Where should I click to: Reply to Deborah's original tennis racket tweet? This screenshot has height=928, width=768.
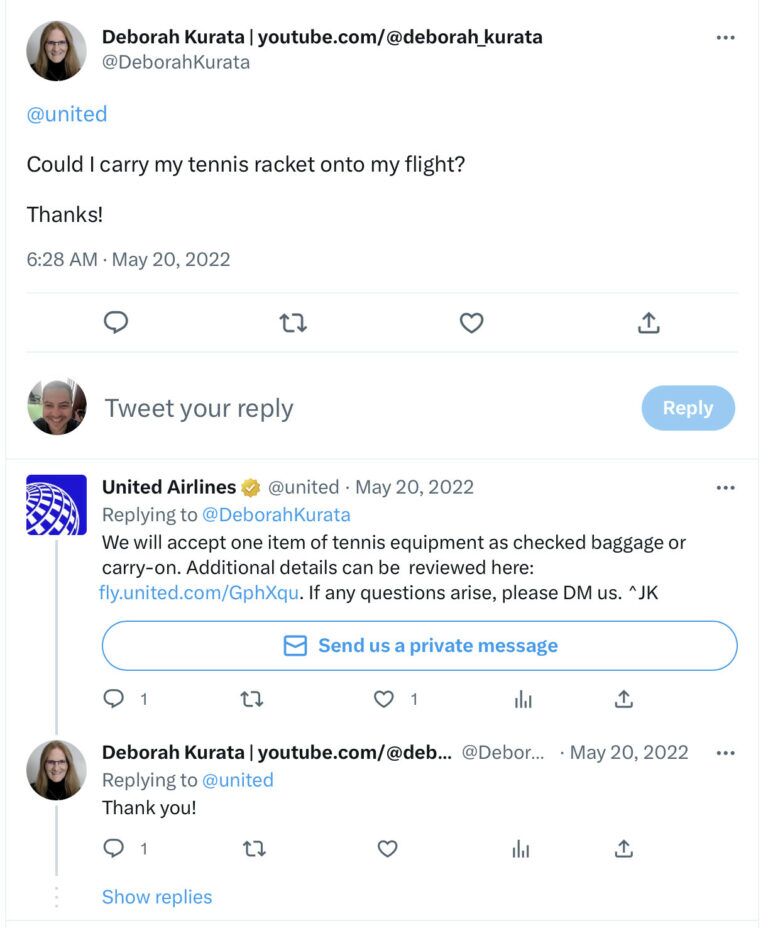click(x=117, y=323)
